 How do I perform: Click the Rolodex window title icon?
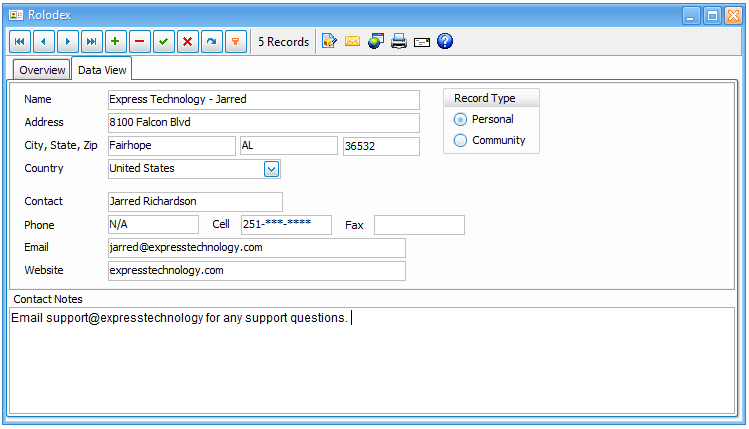pos(16,15)
